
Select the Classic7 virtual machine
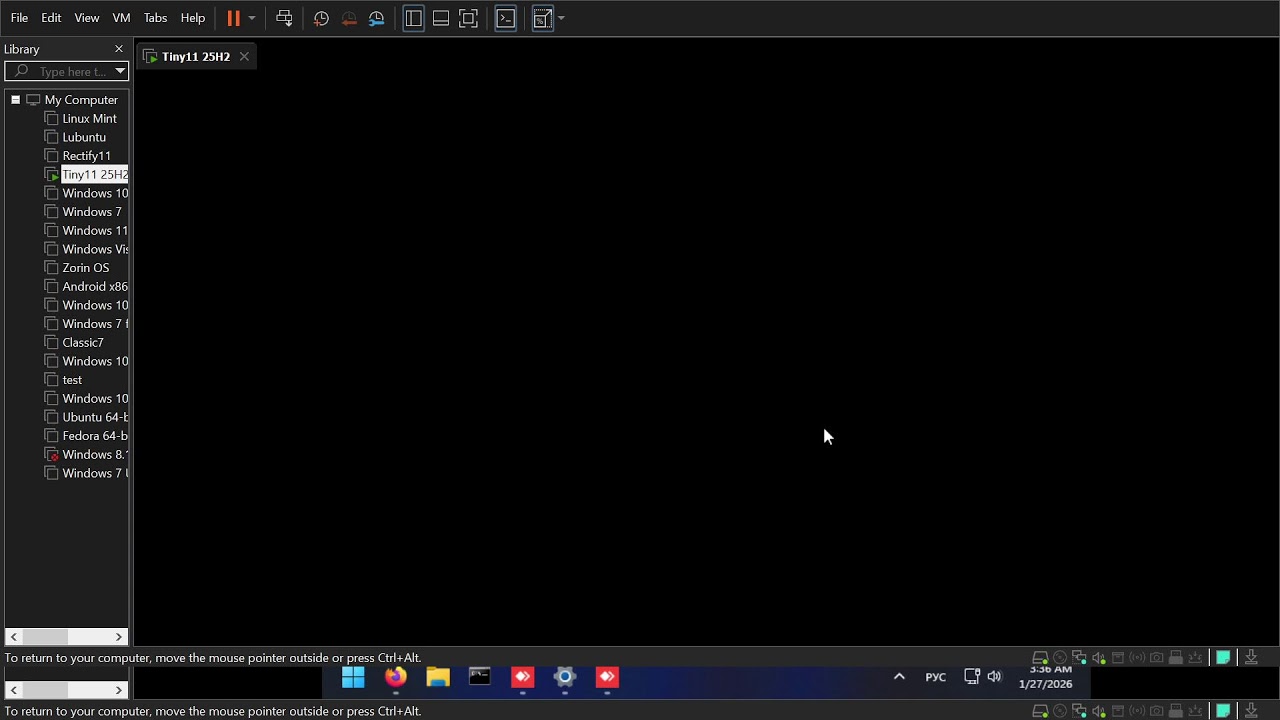(x=83, y=343)
